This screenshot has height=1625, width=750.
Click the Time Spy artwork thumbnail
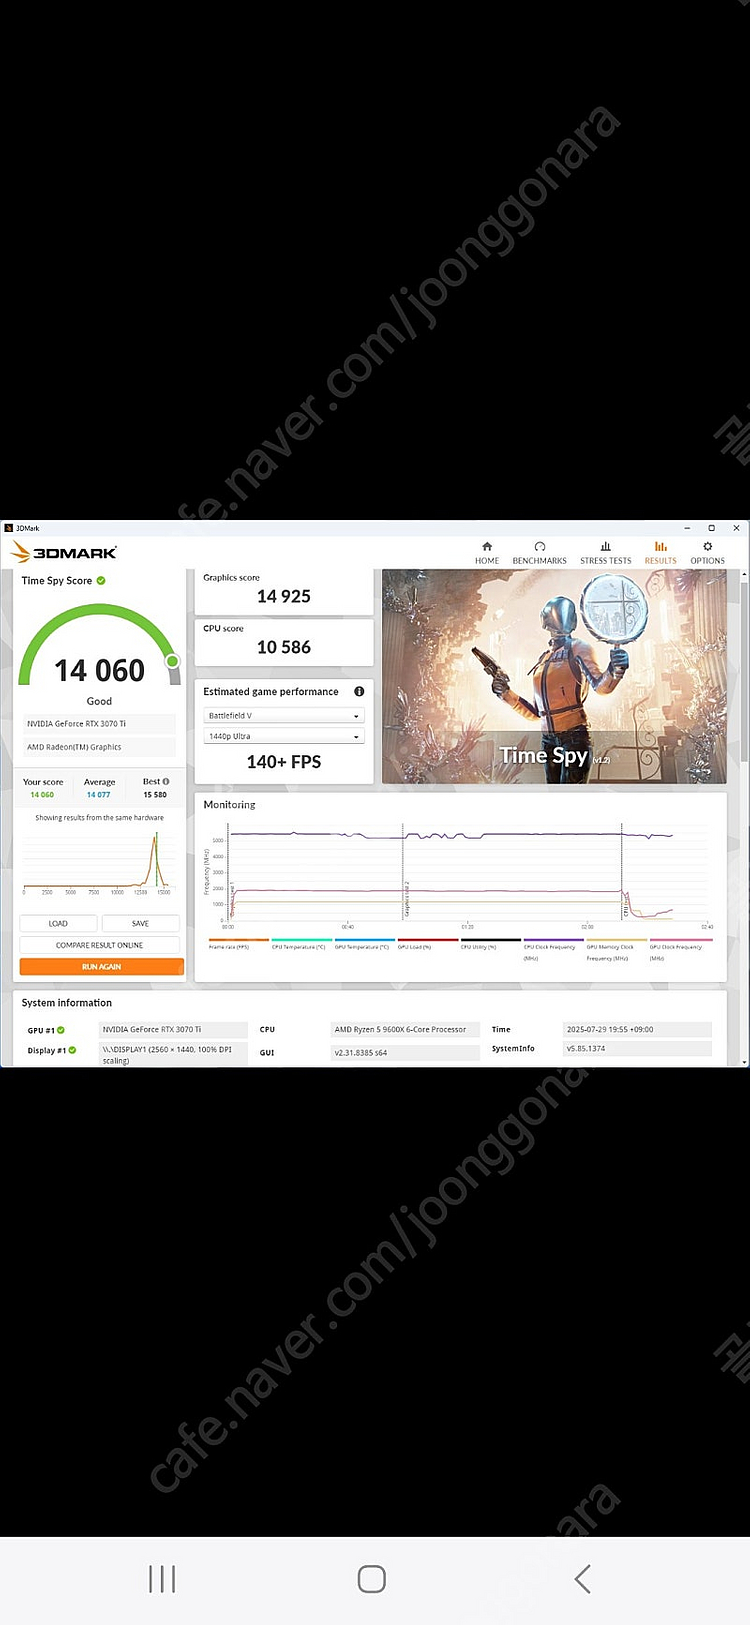[x=554, y=676]
